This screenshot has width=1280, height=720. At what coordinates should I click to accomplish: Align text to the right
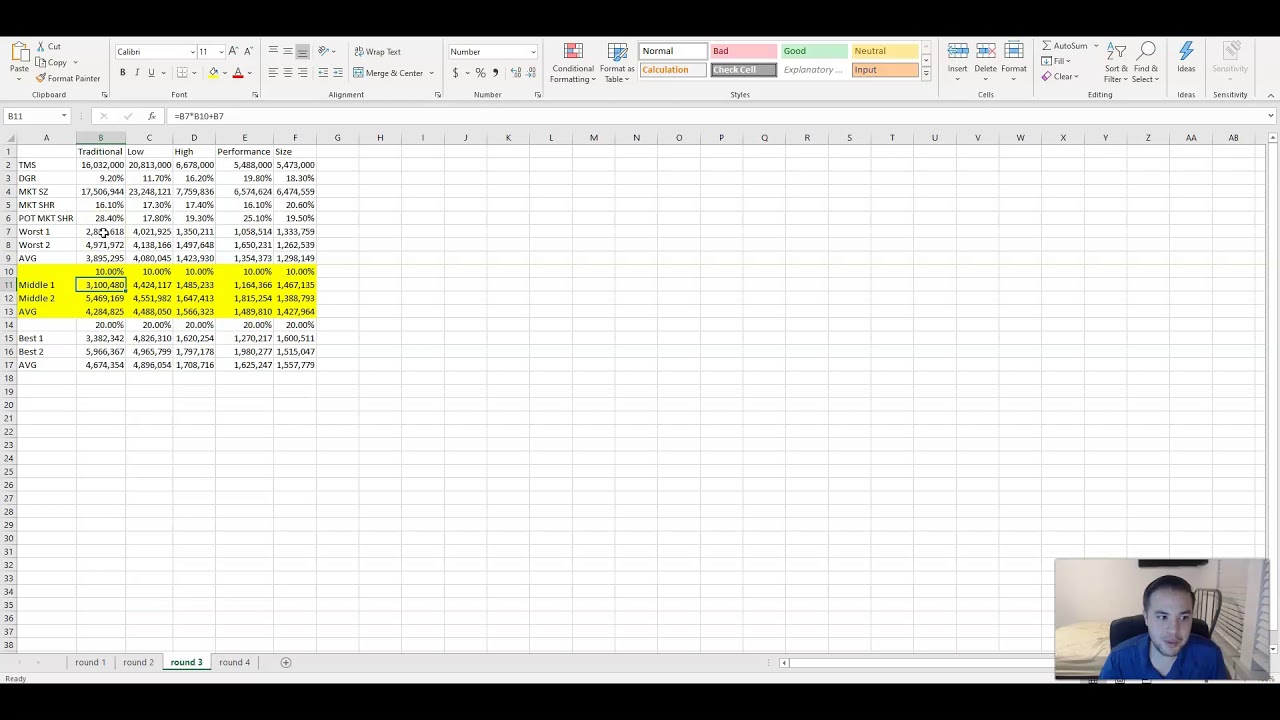coord(303,73)
